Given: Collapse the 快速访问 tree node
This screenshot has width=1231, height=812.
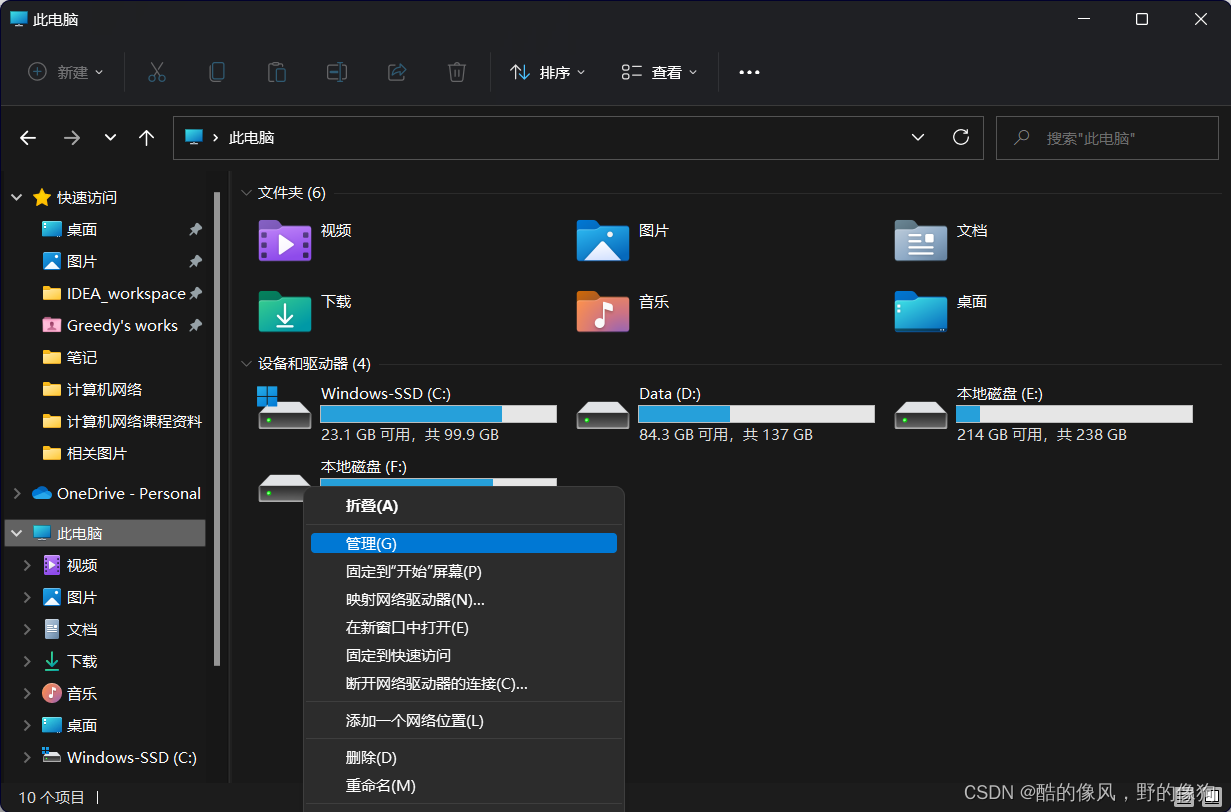Looking at the screenshot, I should click(x=17, y=197).
